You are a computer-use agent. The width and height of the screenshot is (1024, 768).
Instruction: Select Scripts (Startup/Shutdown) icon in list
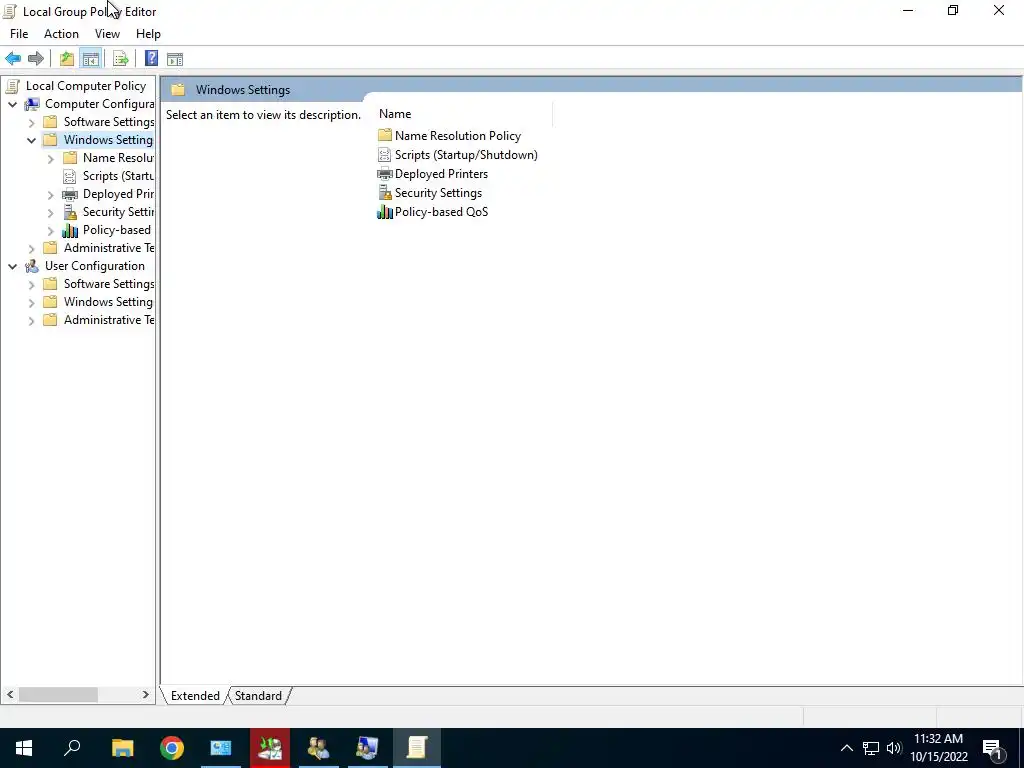tap(385, 155)
